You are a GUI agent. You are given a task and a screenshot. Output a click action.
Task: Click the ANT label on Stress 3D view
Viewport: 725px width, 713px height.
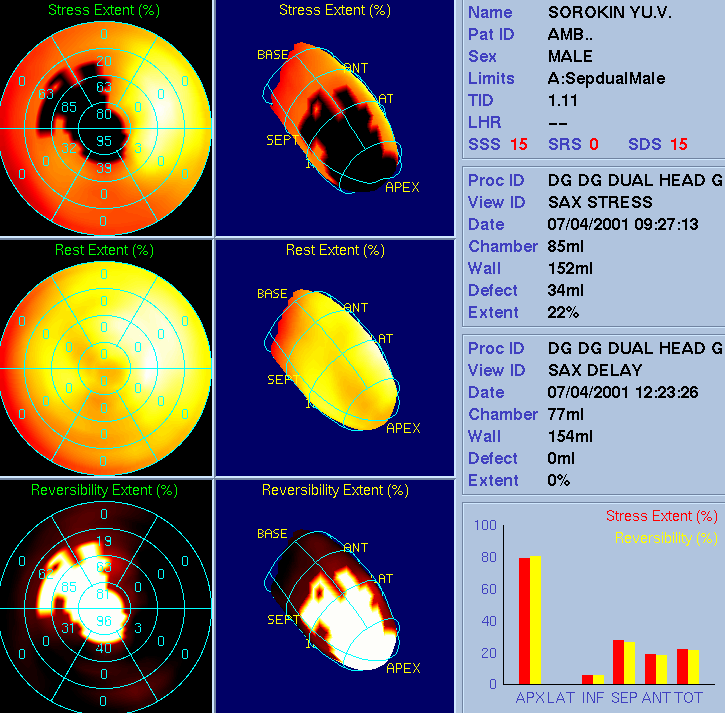click(356, 68)
